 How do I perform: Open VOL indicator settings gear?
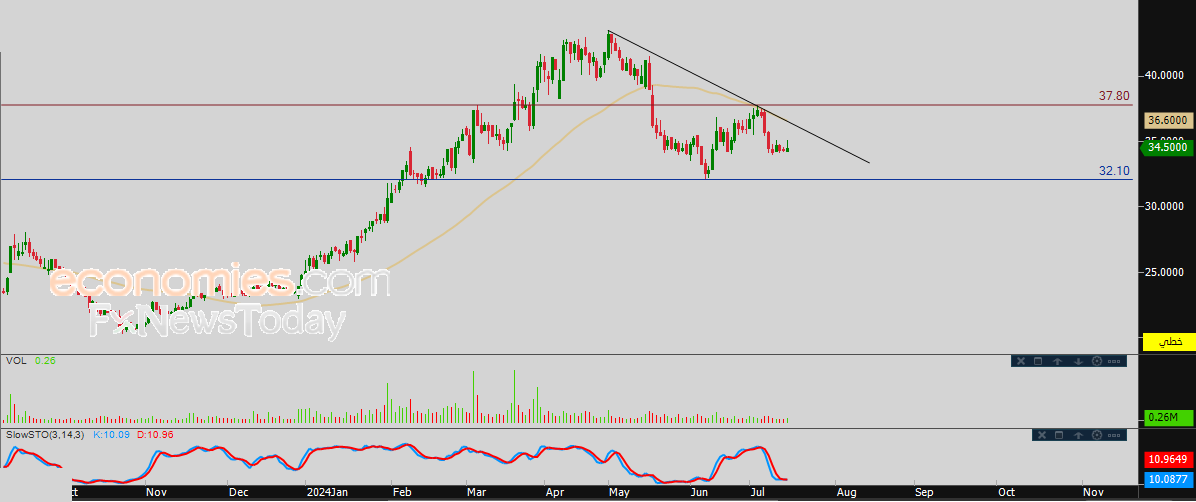1097,361
